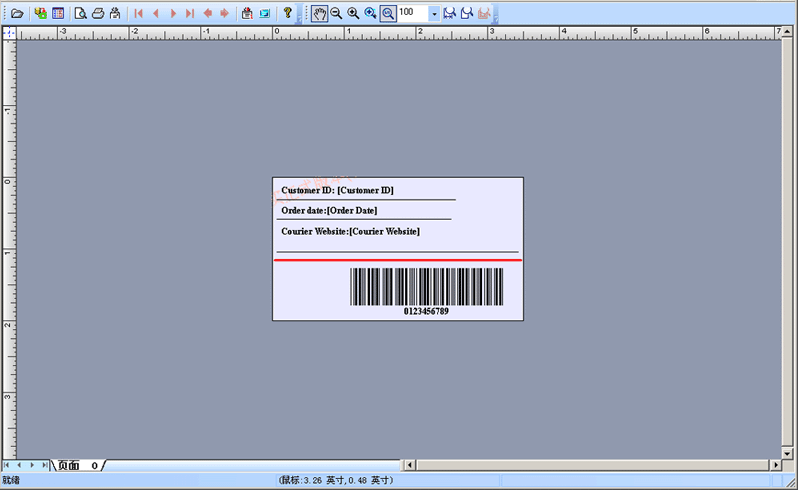Go to last page tab arrow

[x=44, y=465]
